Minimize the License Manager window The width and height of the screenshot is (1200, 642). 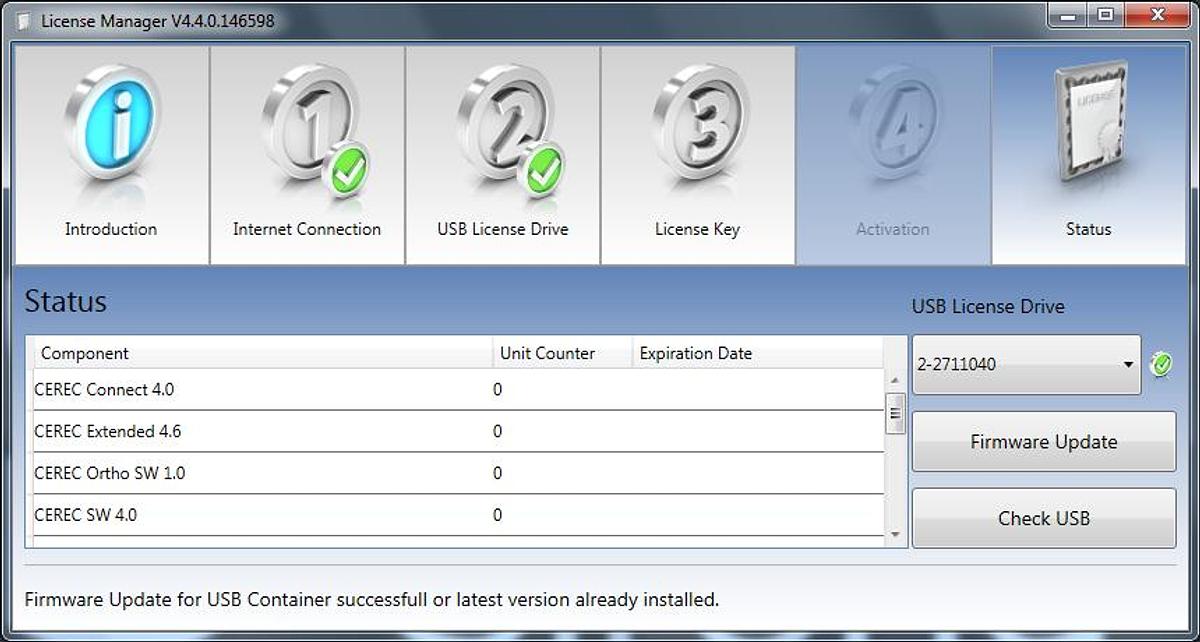point(1066,15)
